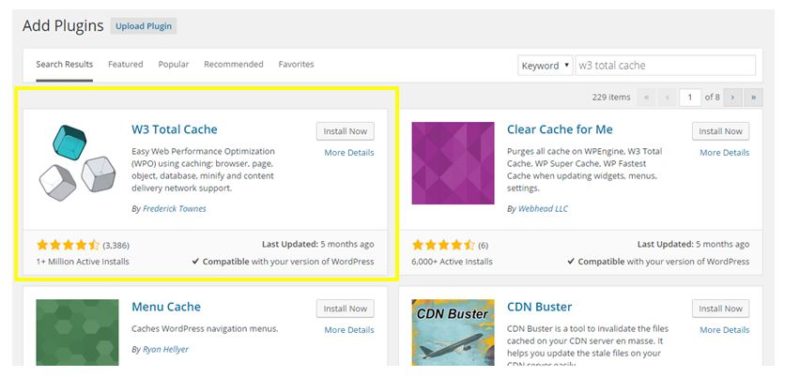The width and height of the screenshot is (800, 377).
Task: Click W3 Total Cache star rating
Action: click(68, 245)
